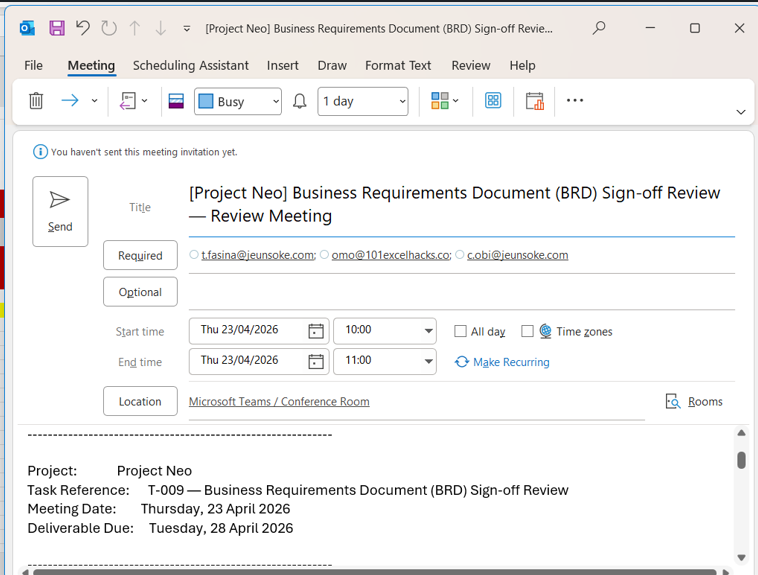Forward the meeting with the blue arrow
758x575 pixels.
click(70, 101)
